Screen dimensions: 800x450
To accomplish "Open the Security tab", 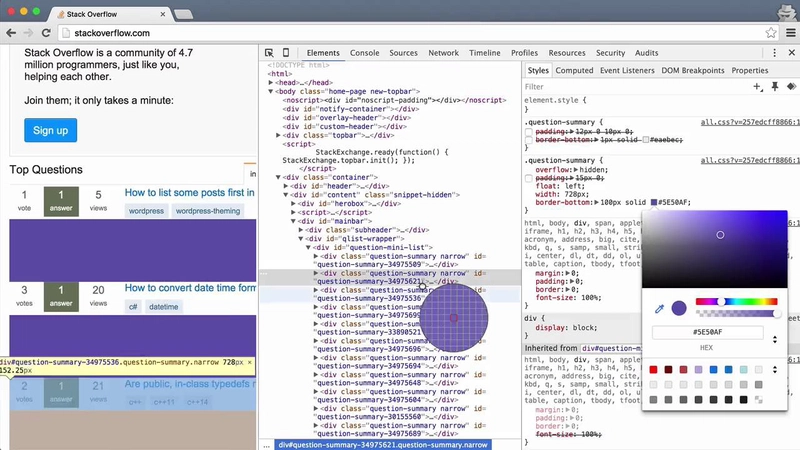I will click(610, 53).
